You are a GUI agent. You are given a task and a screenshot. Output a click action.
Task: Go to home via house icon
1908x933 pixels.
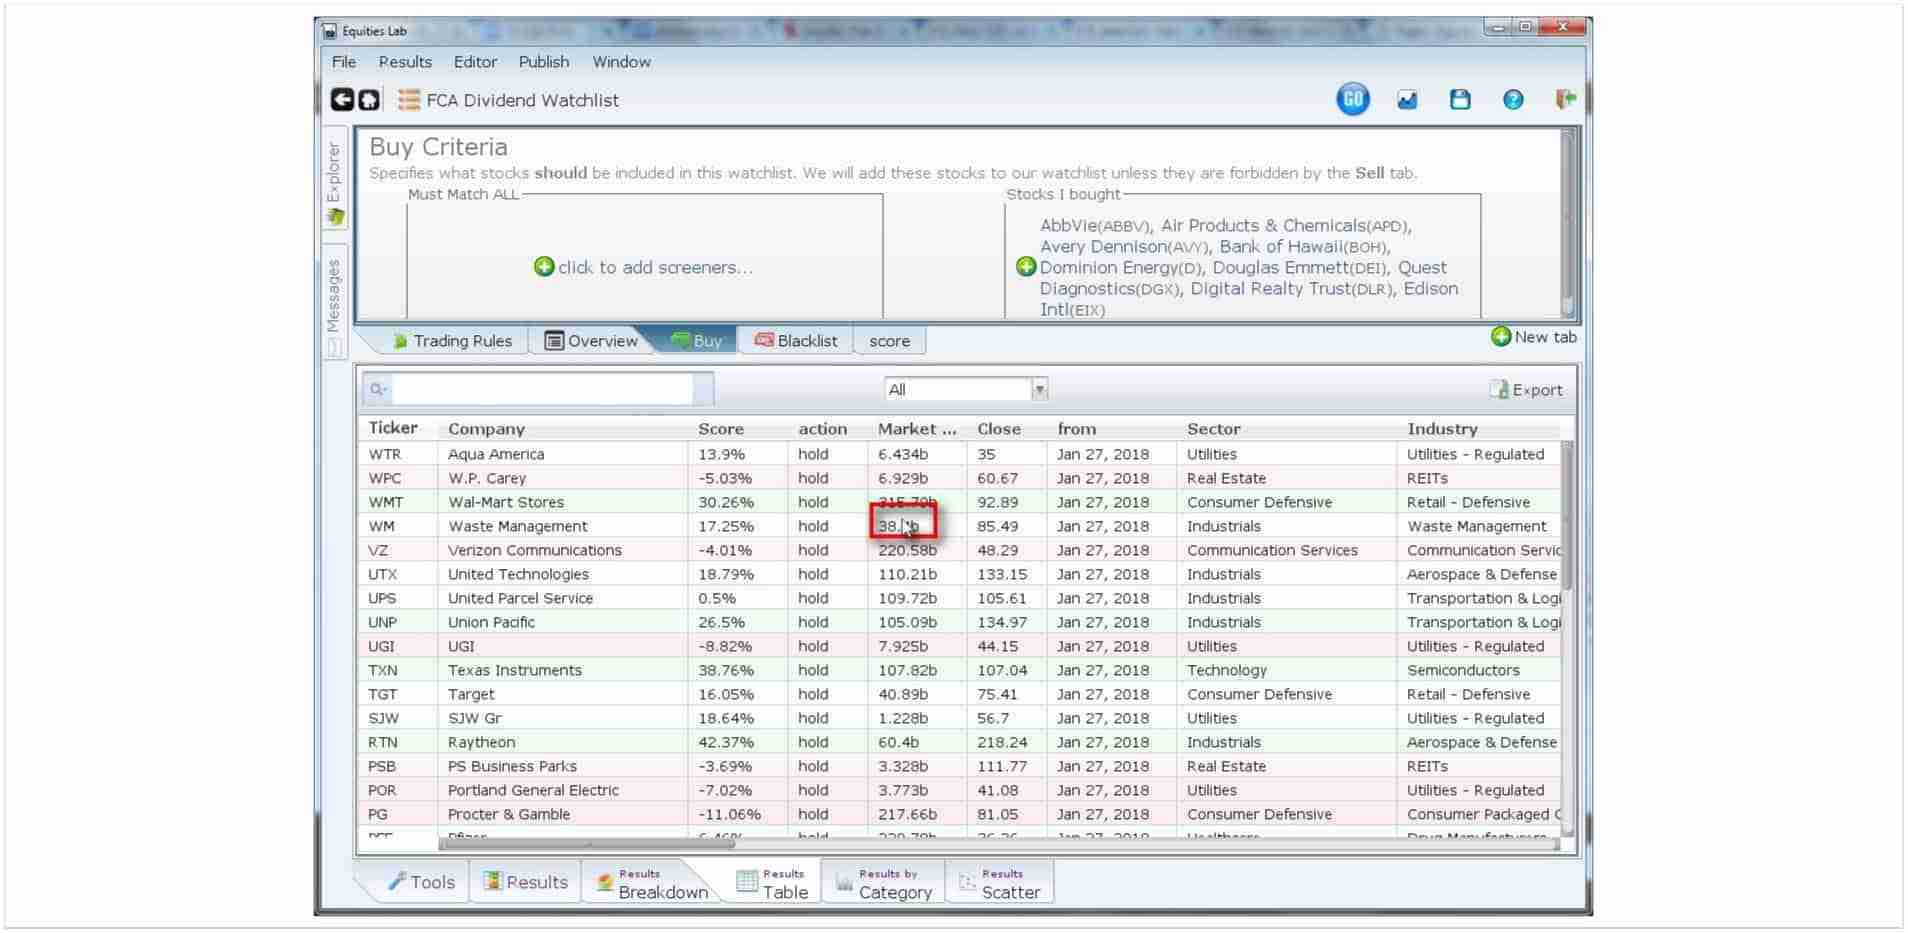point(369,100)
